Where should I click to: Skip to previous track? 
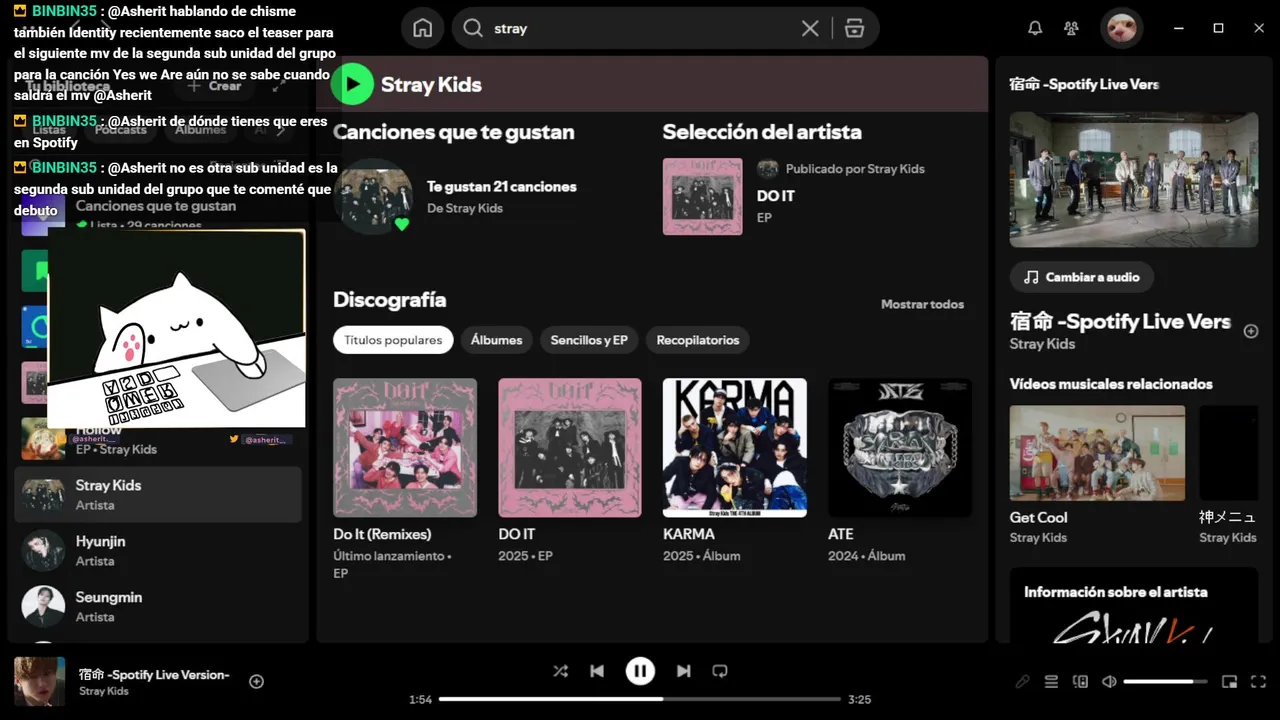click(597, 671)
